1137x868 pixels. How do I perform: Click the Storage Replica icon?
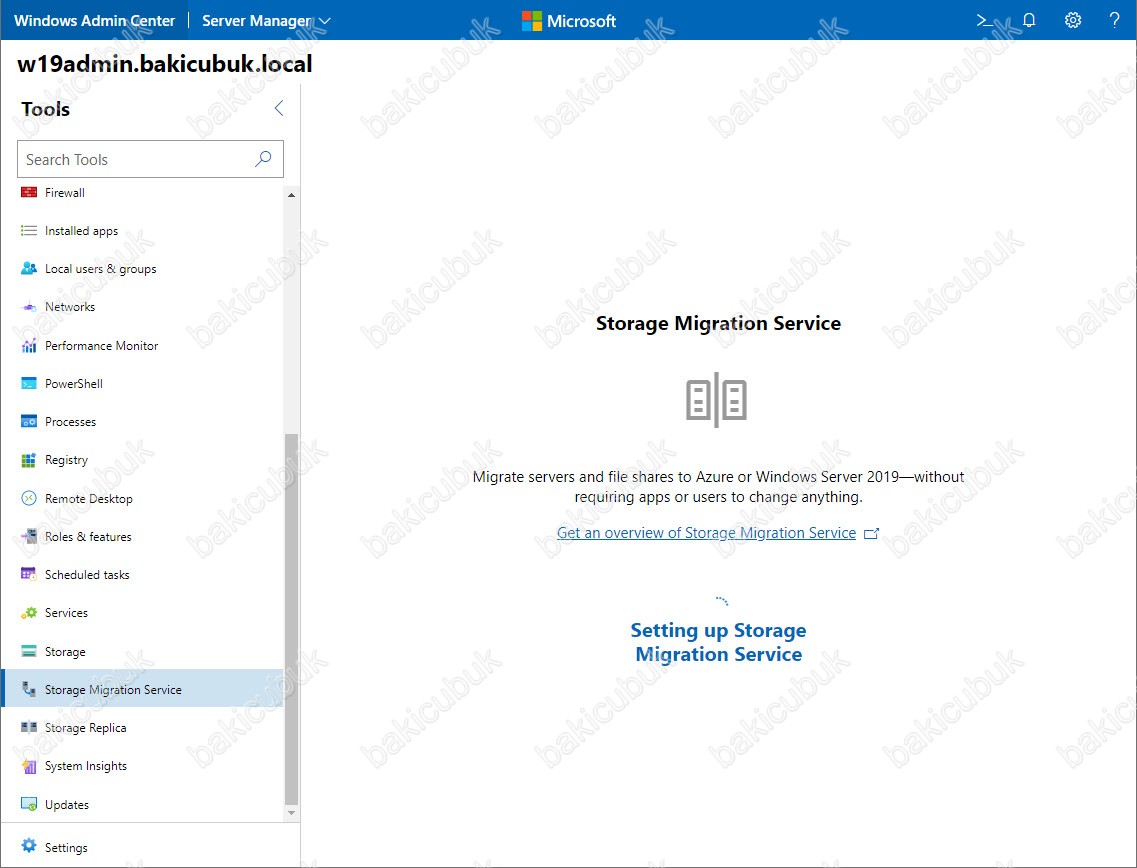(29, 727)
